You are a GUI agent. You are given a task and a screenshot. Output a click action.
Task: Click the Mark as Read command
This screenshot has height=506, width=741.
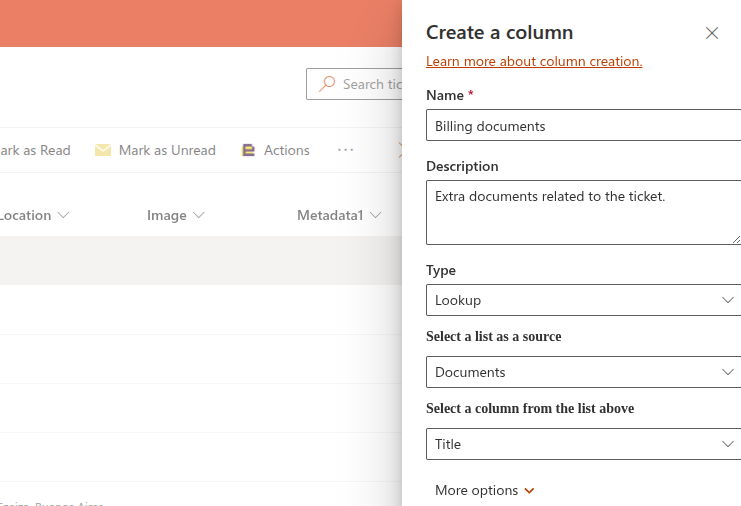[35, 150]
